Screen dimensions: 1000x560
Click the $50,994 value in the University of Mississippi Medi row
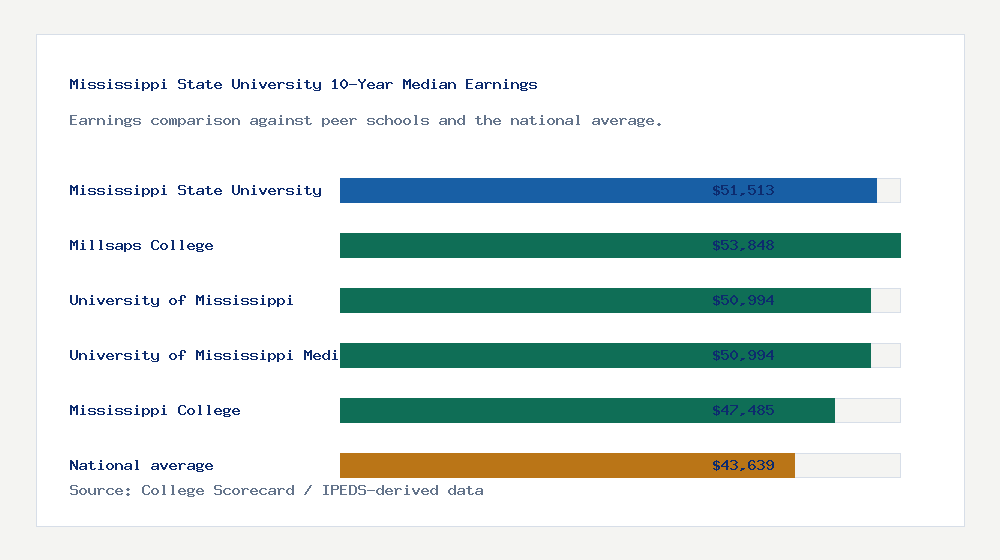(743, 355)
